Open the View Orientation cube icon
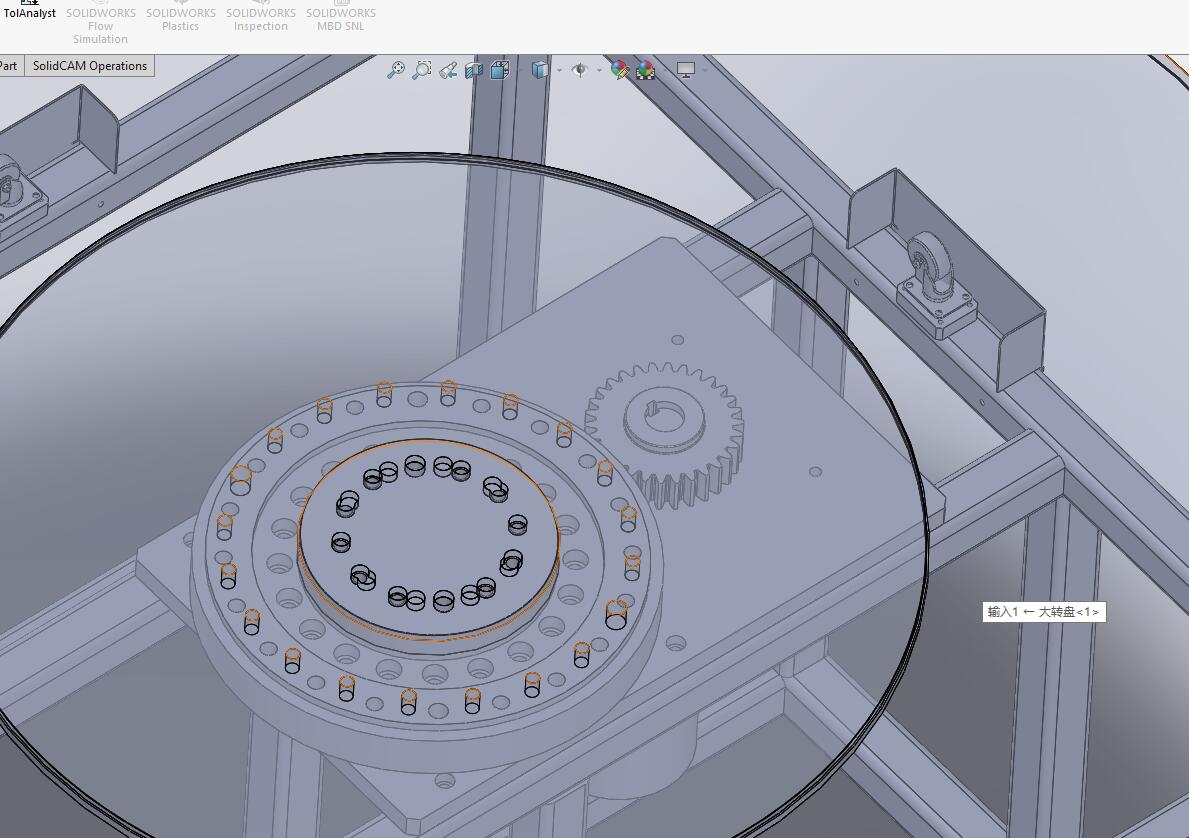This screenshot has width=1189, height=838. tap(500, 71)
